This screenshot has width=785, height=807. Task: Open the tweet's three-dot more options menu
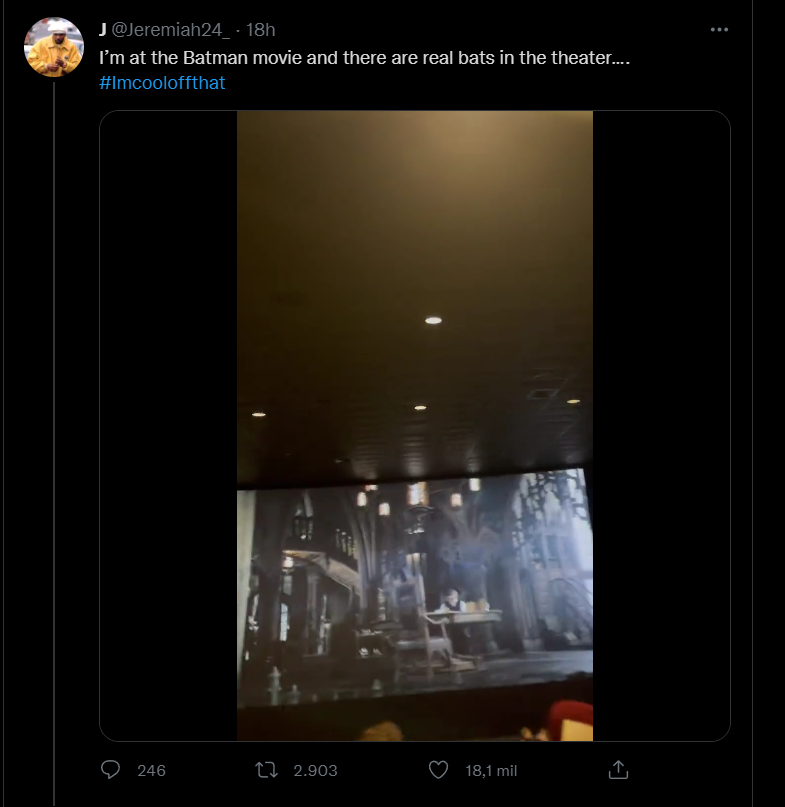pos(719,30)
